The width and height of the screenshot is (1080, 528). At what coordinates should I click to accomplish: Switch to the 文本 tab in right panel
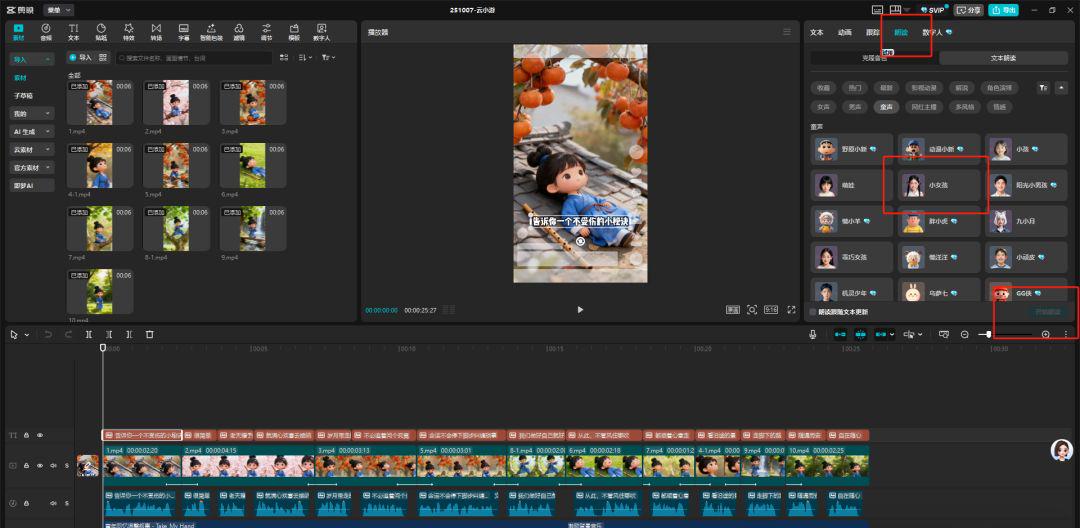click(x=816, y=32)
